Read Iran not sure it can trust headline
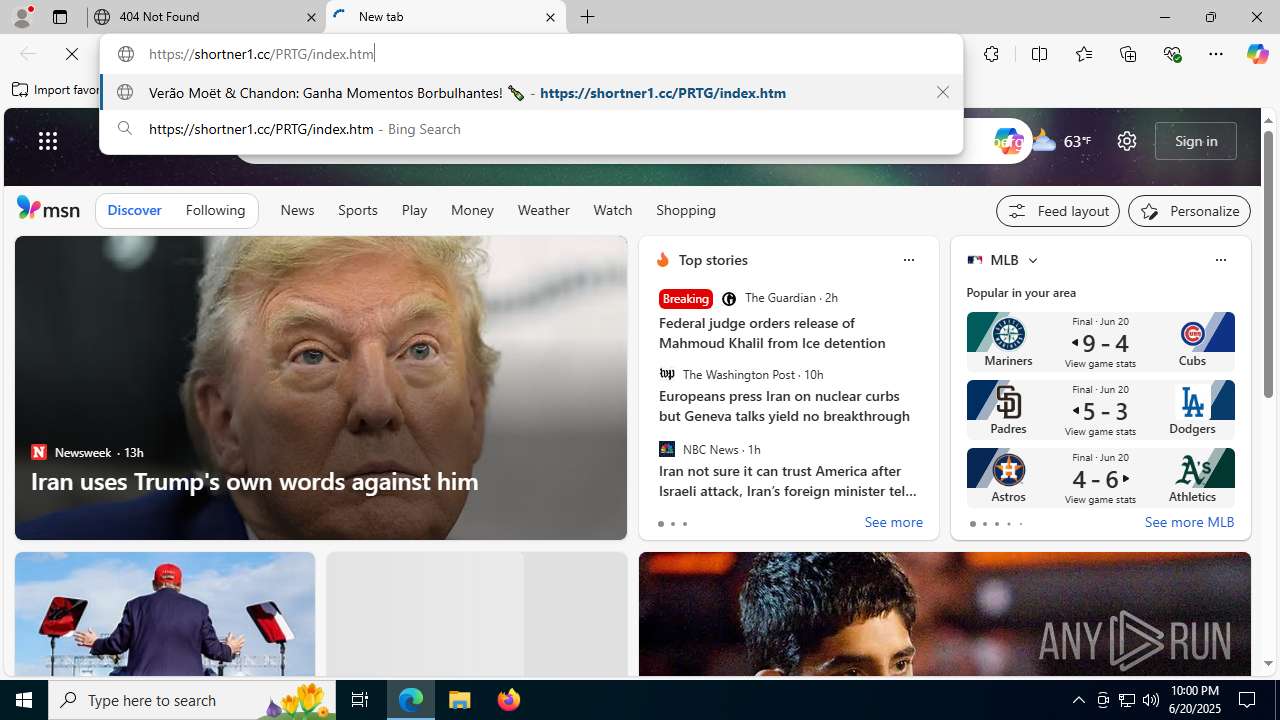This screenshot has height=720, width=1280. coord(788,481)
